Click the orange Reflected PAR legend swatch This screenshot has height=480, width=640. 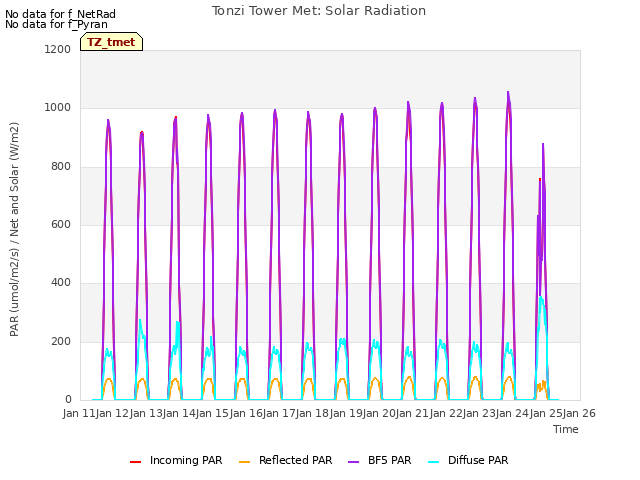(x=244, y=462)
